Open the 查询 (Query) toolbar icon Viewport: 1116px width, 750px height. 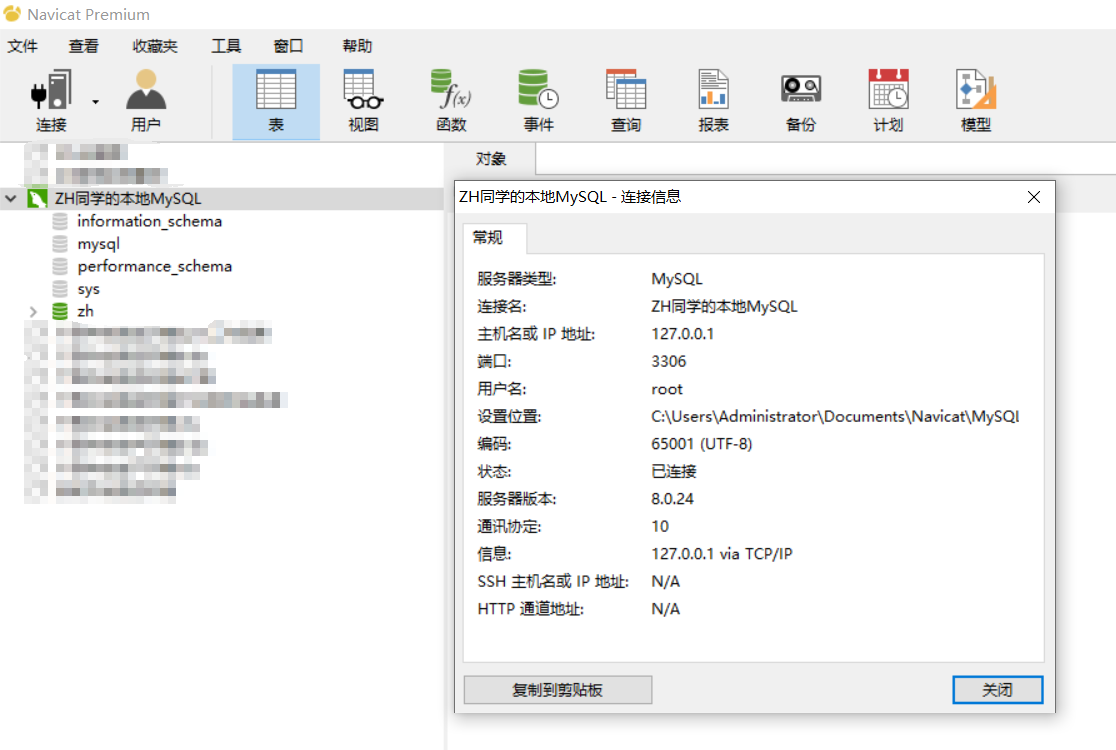pyautogui.click(x=626, y=100)
